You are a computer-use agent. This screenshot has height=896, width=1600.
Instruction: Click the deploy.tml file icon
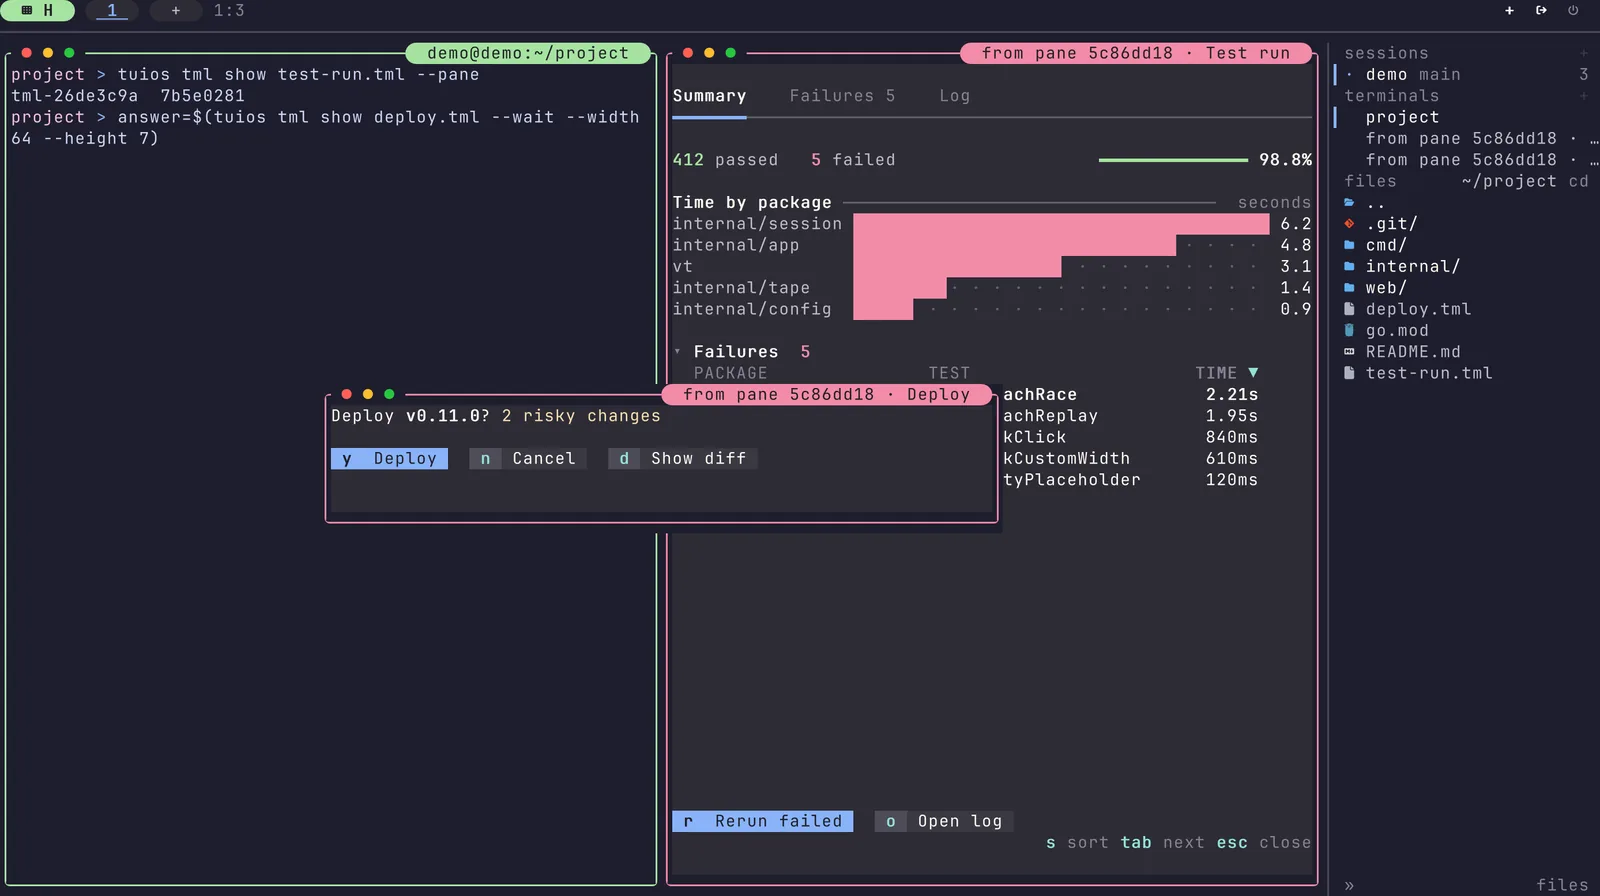pyautogui.click(x=1349, y=309)
